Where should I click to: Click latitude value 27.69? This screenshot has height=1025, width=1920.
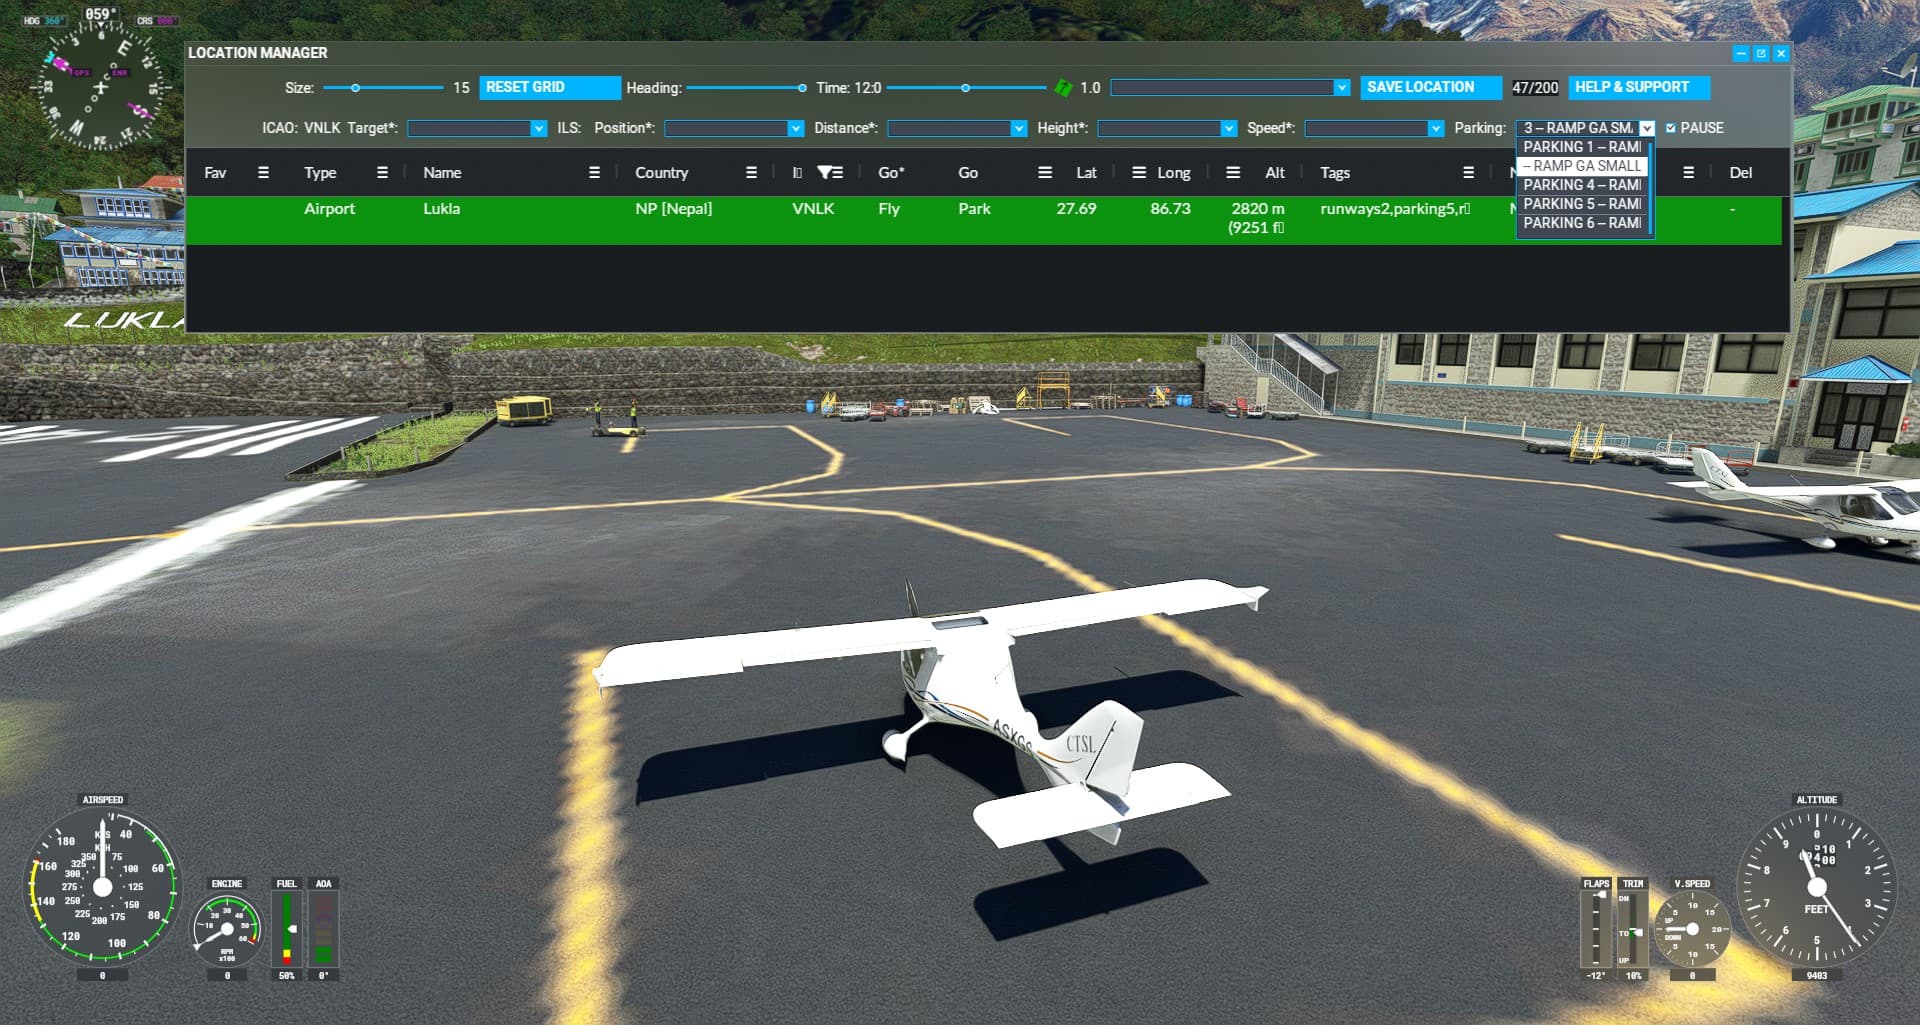pos(1076,209)
